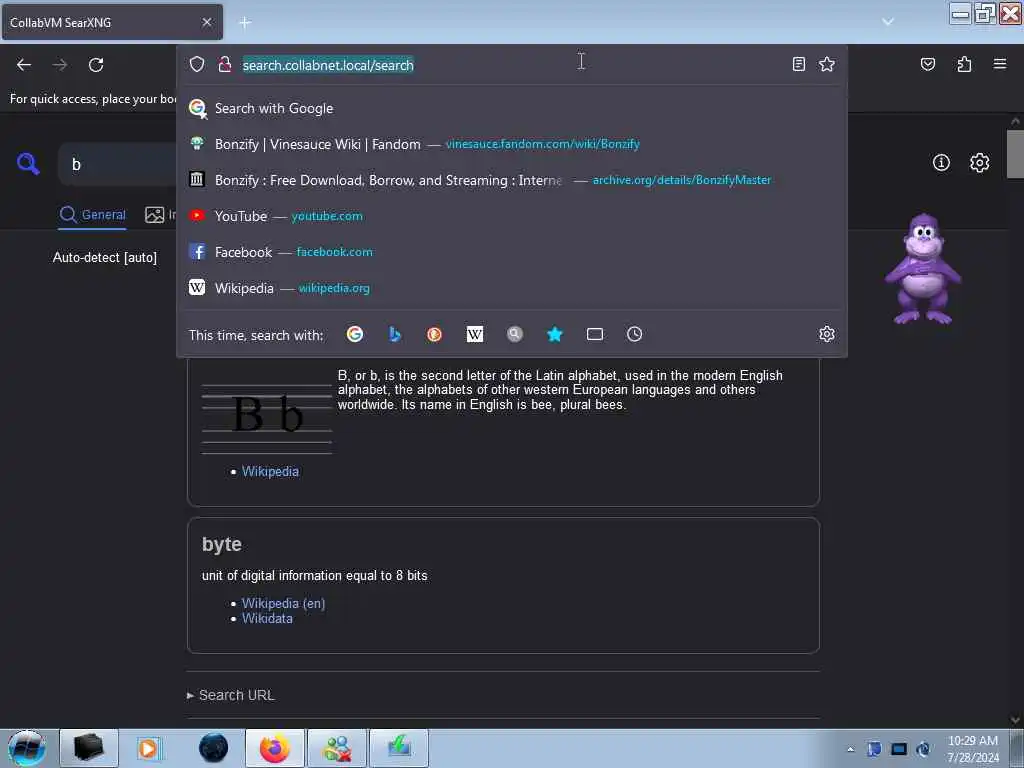Select the YouTube suggestion row
The image size is (1024, 768).
coord(512,216)
